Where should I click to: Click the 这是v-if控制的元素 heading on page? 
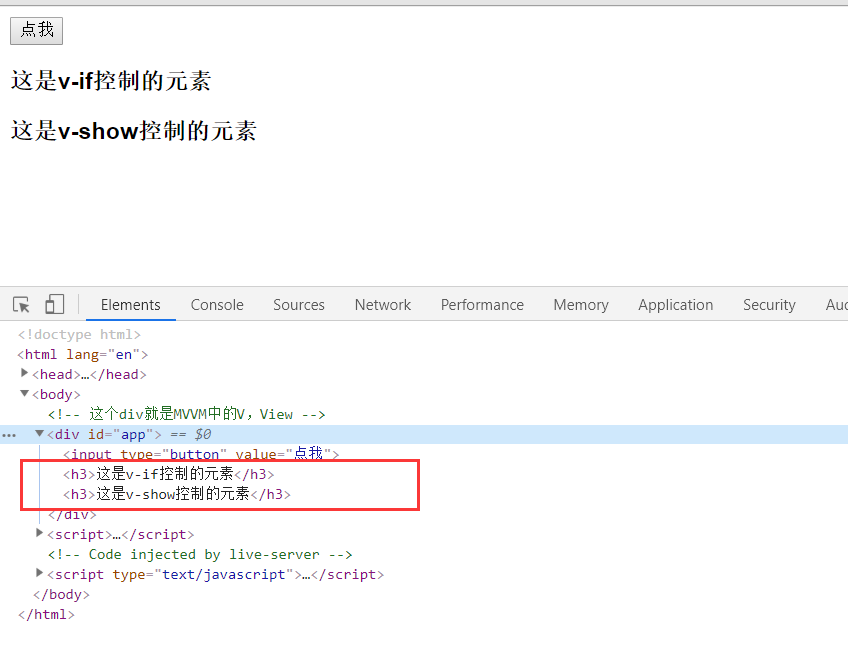tap(111, 81)
